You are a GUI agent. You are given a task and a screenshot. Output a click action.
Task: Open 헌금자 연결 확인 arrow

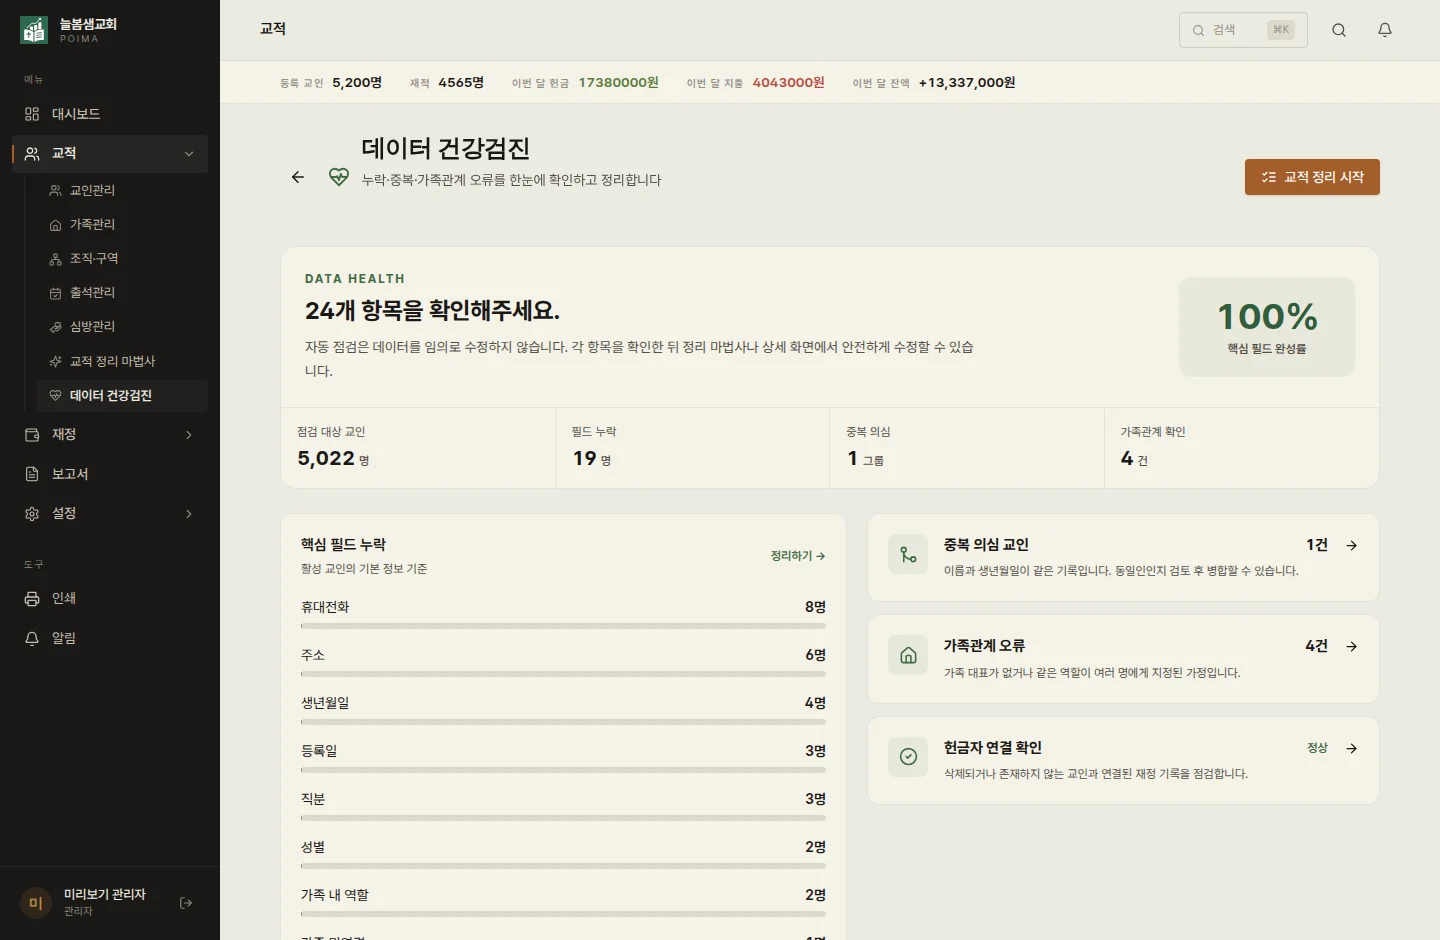pos(1352,748)
